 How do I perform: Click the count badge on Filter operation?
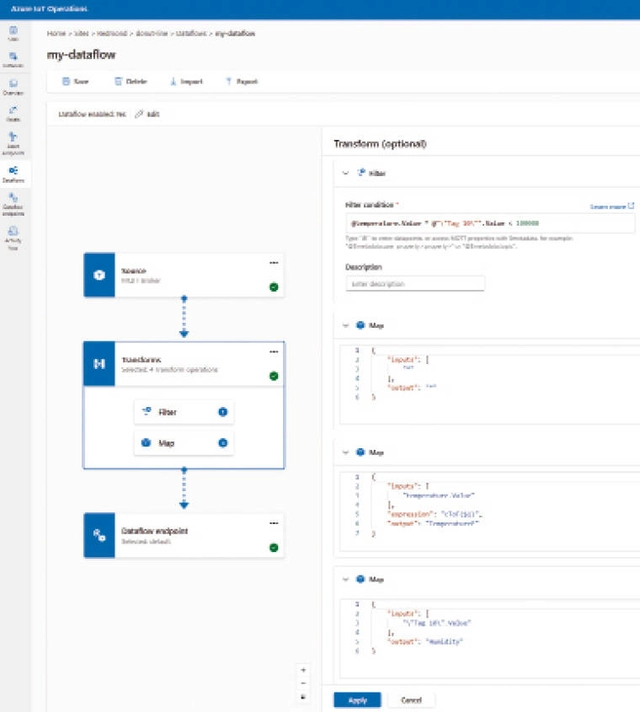223,412
